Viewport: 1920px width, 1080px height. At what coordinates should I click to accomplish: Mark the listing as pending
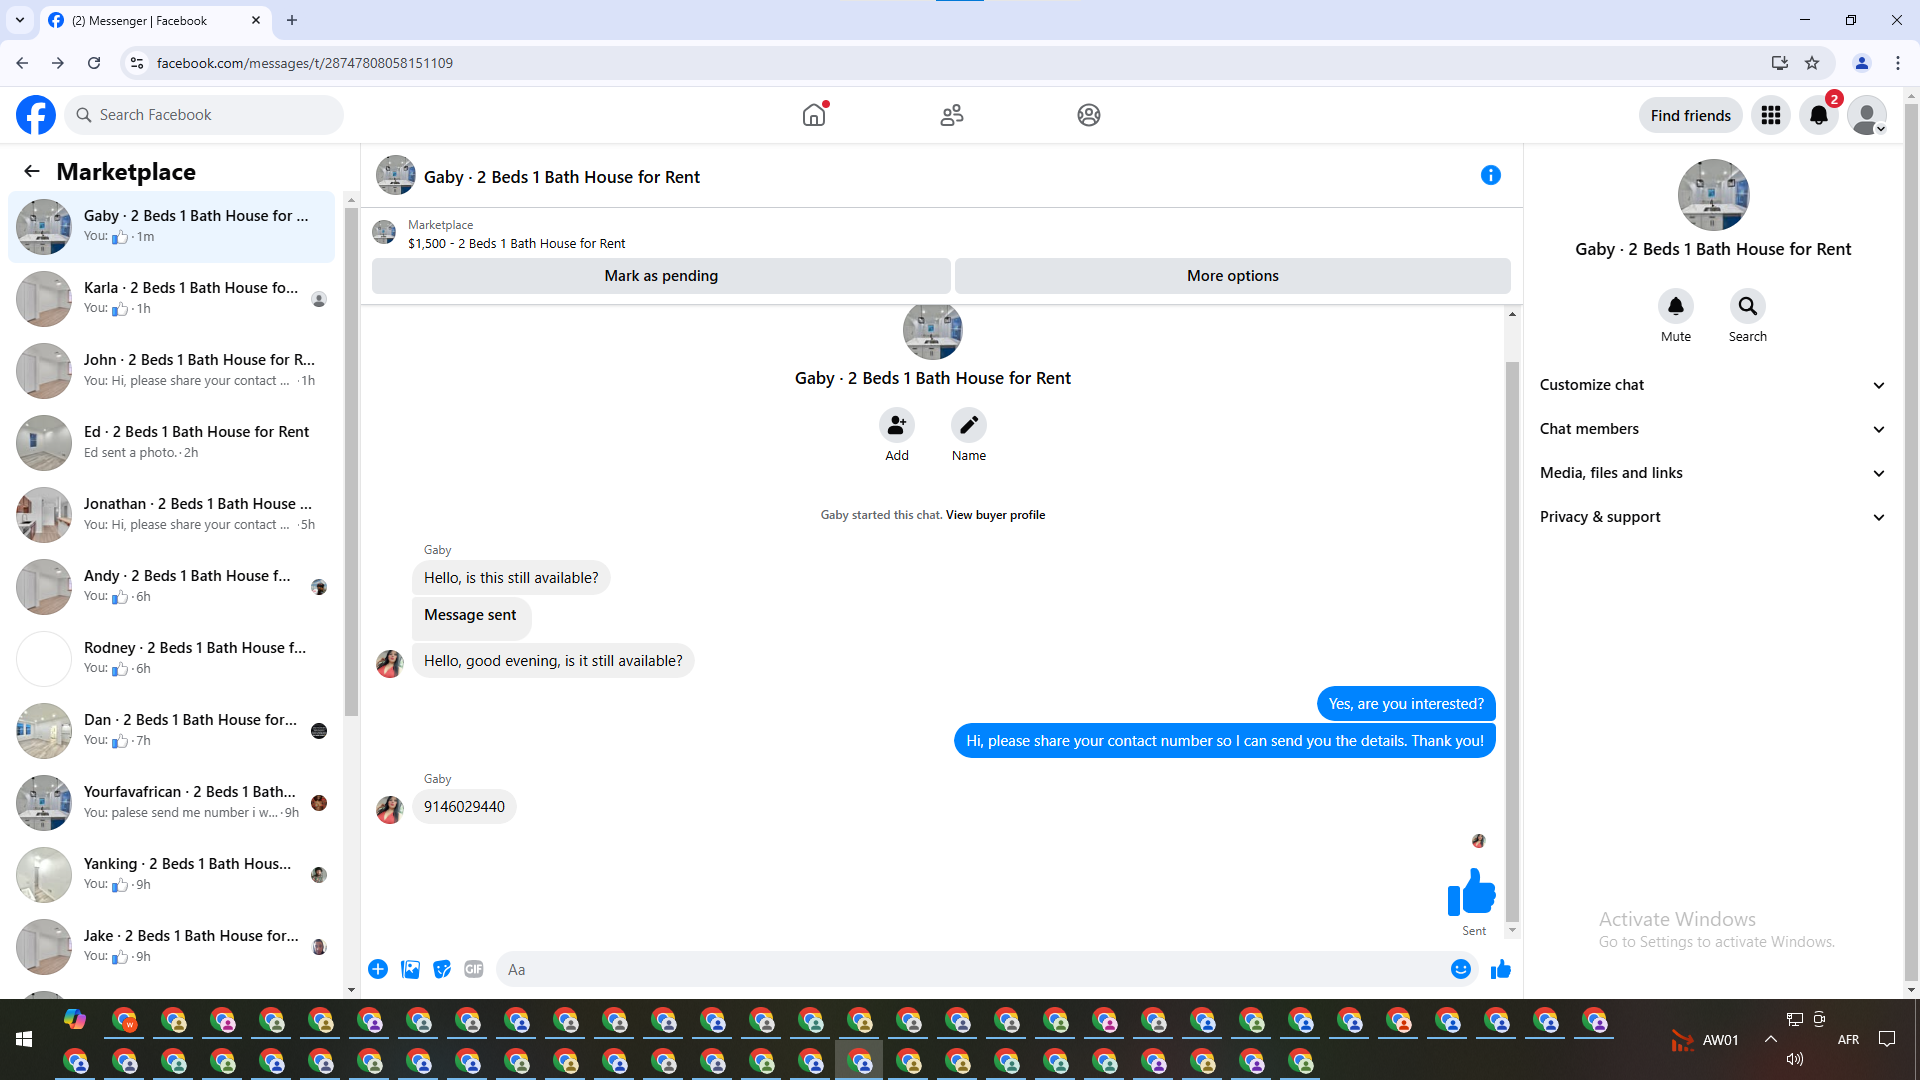click(661, 276)
